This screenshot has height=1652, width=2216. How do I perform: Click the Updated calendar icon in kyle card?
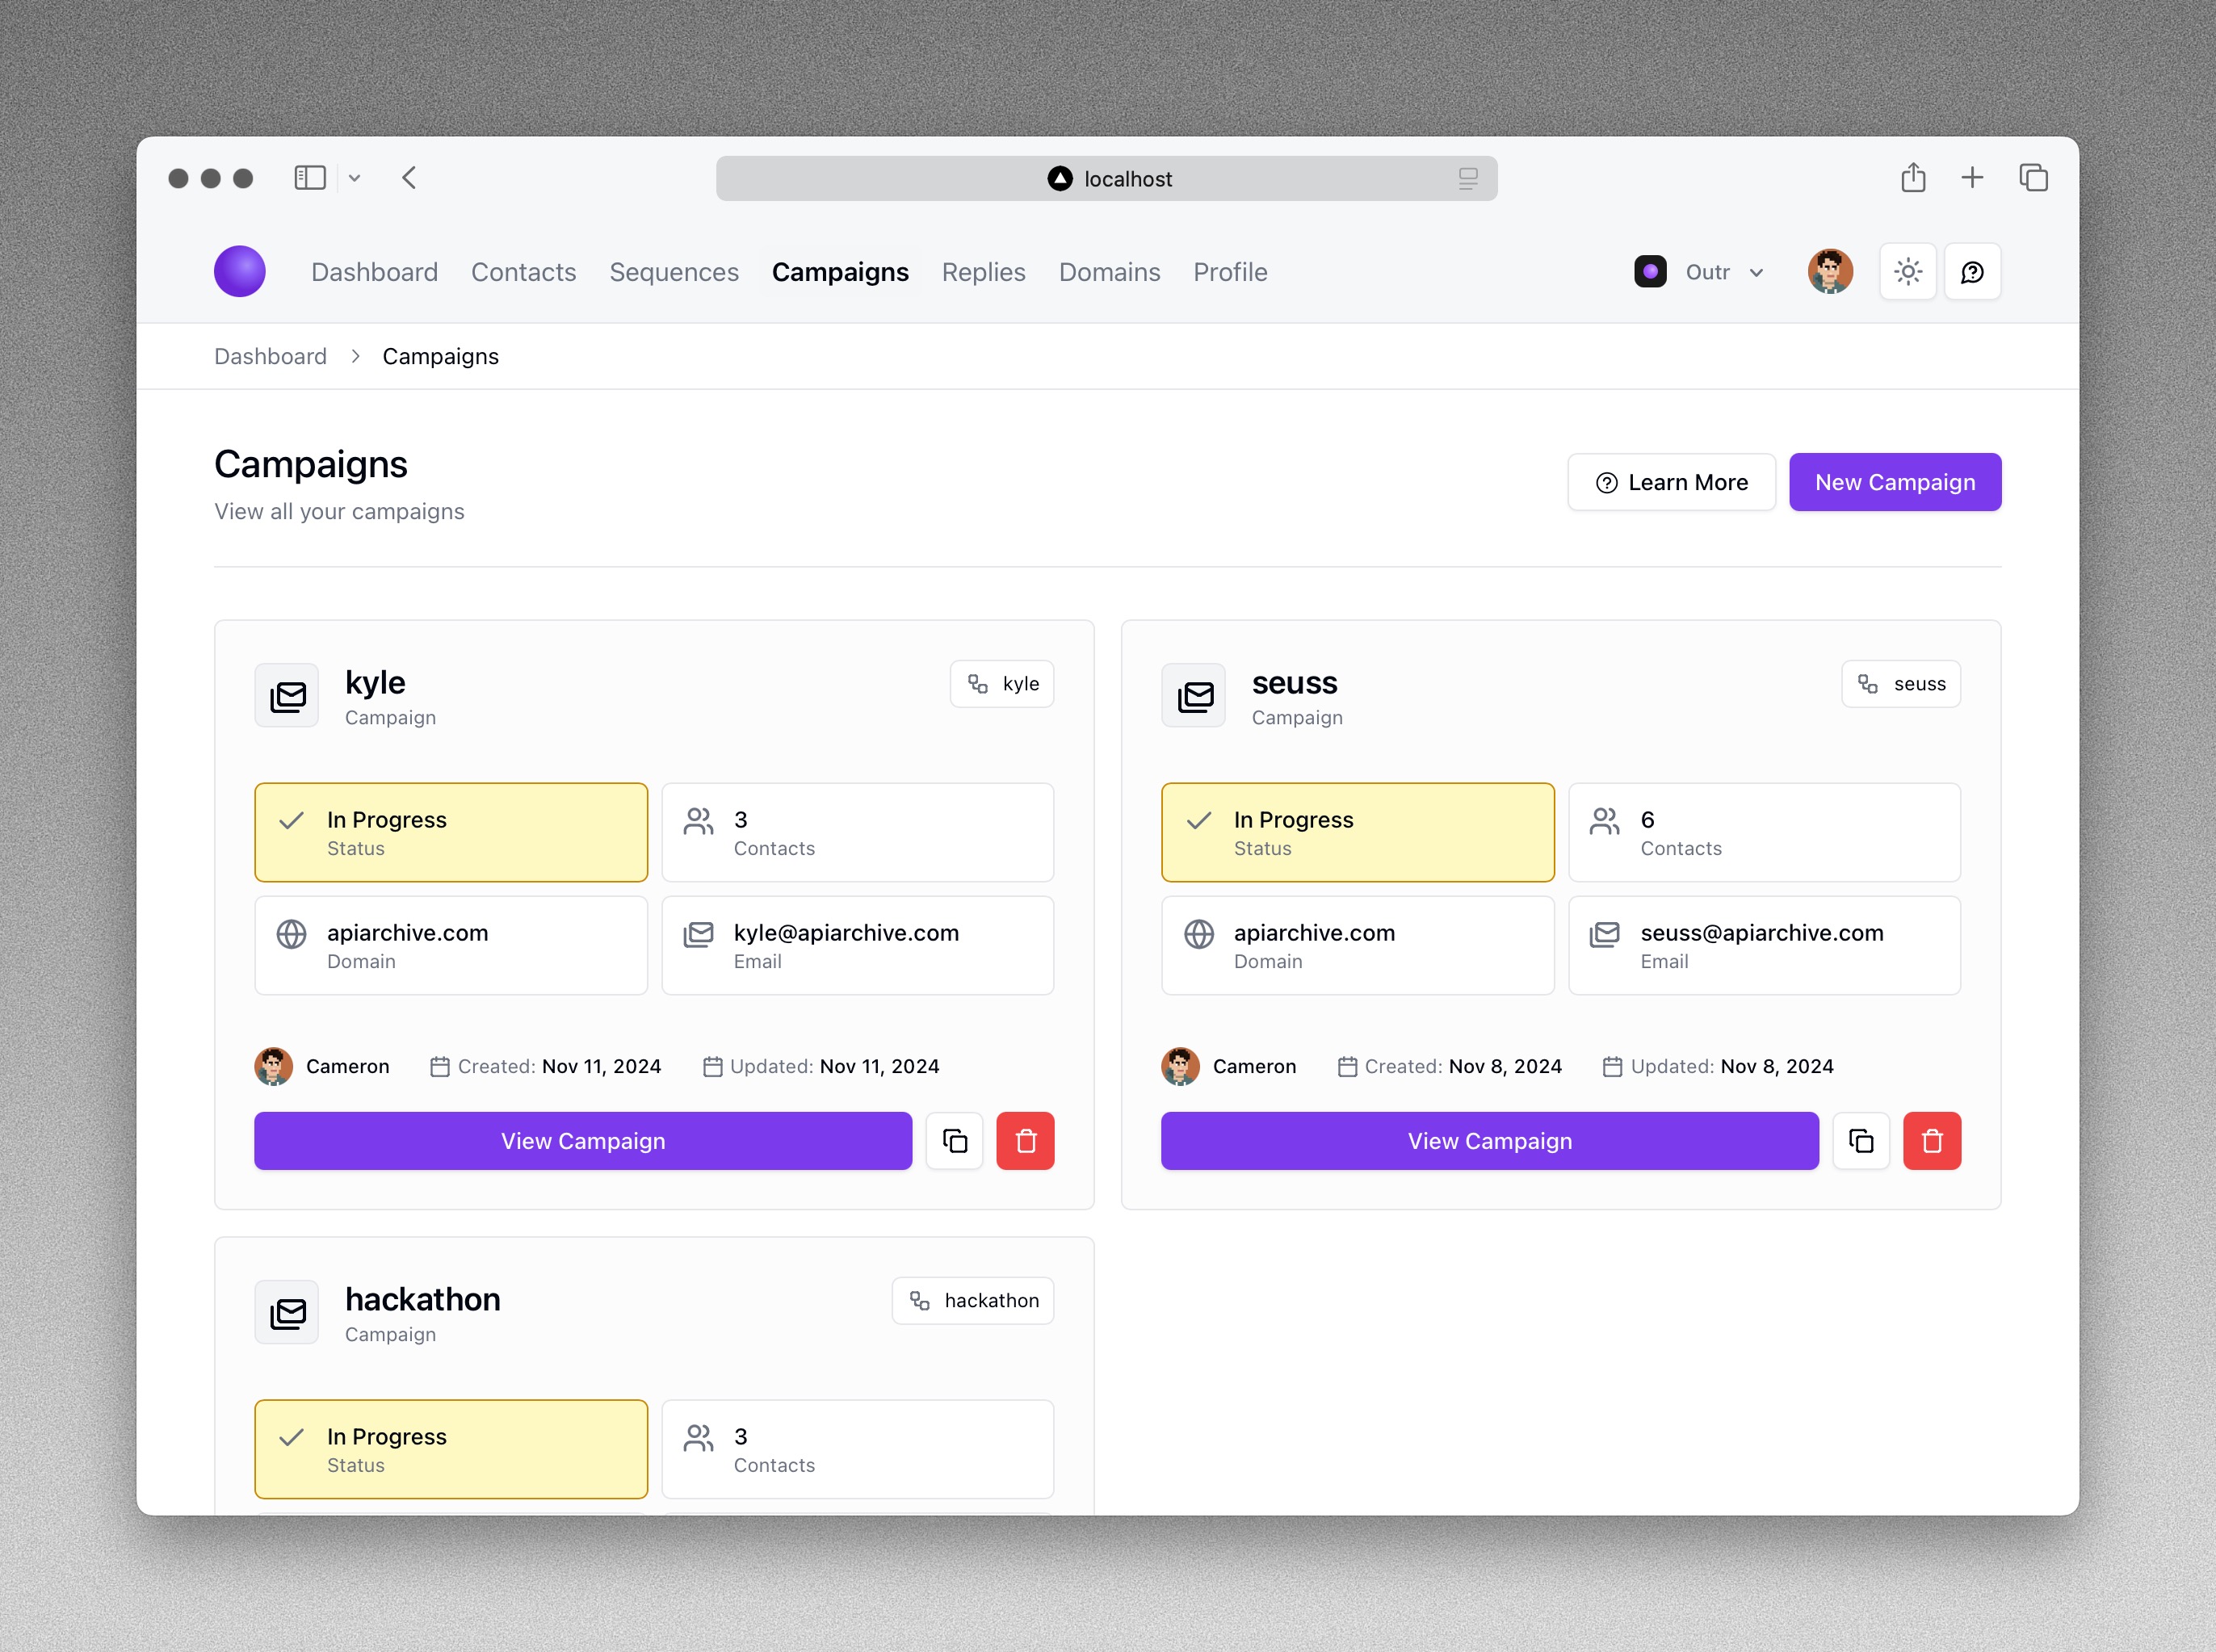pos(712,1067)
